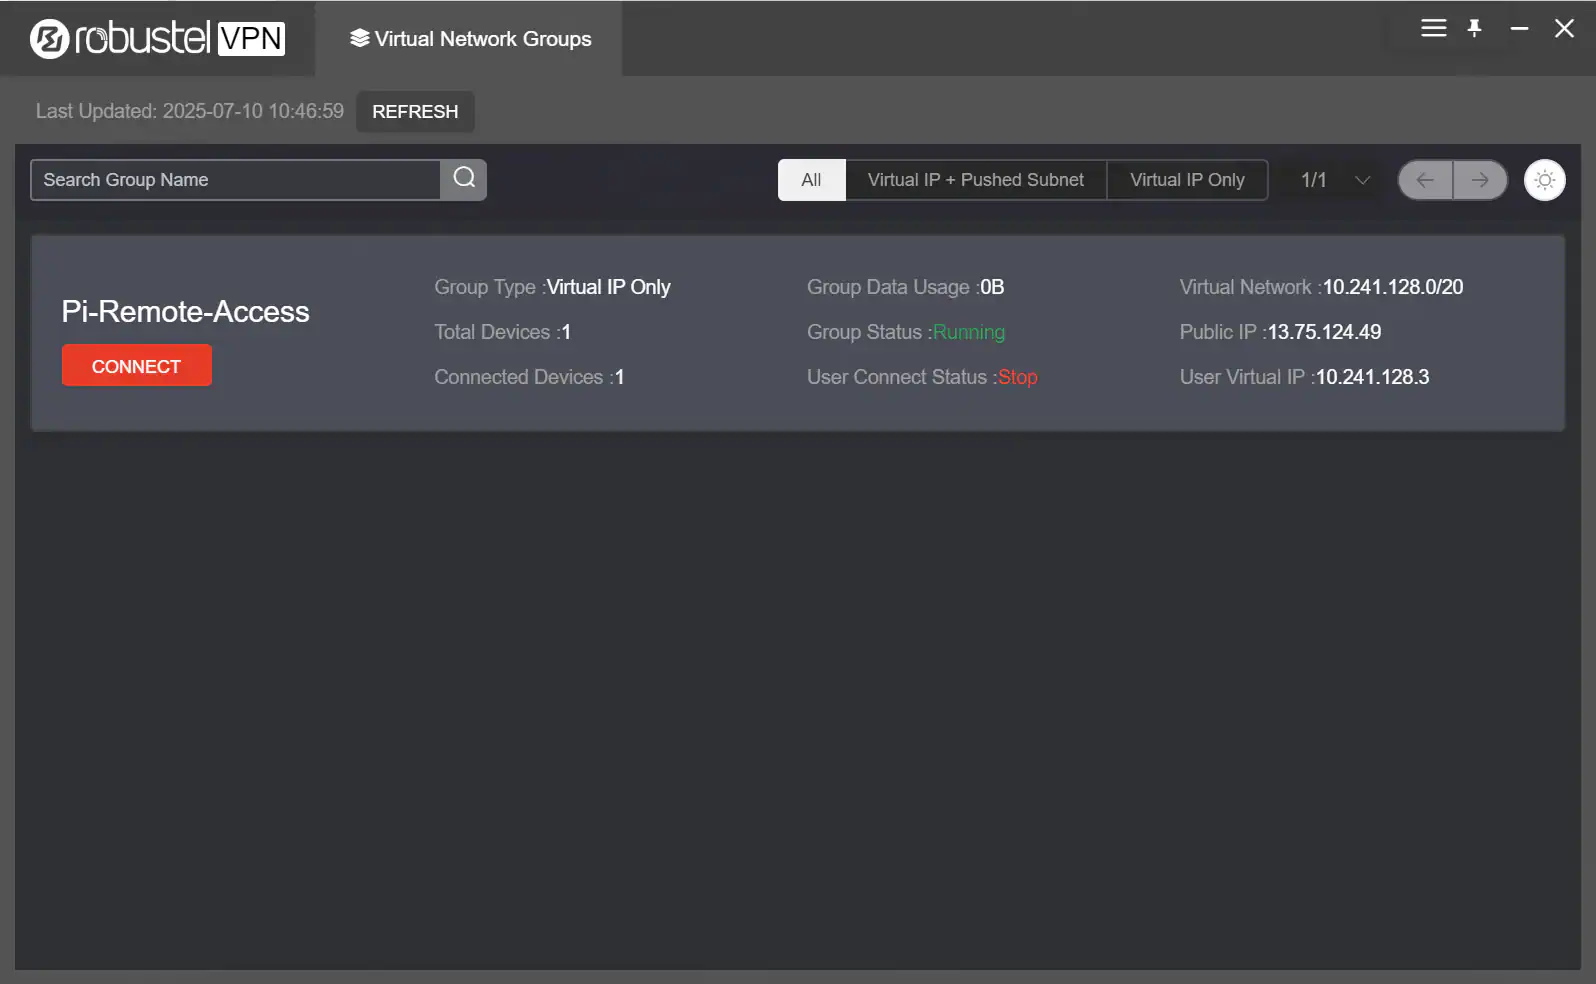Image resolution: width=1596 pixels, height=984 pixels.
Task: Select the Pi-Remote-Access group name
Action: pyautogui.click(x=186, y=311)
